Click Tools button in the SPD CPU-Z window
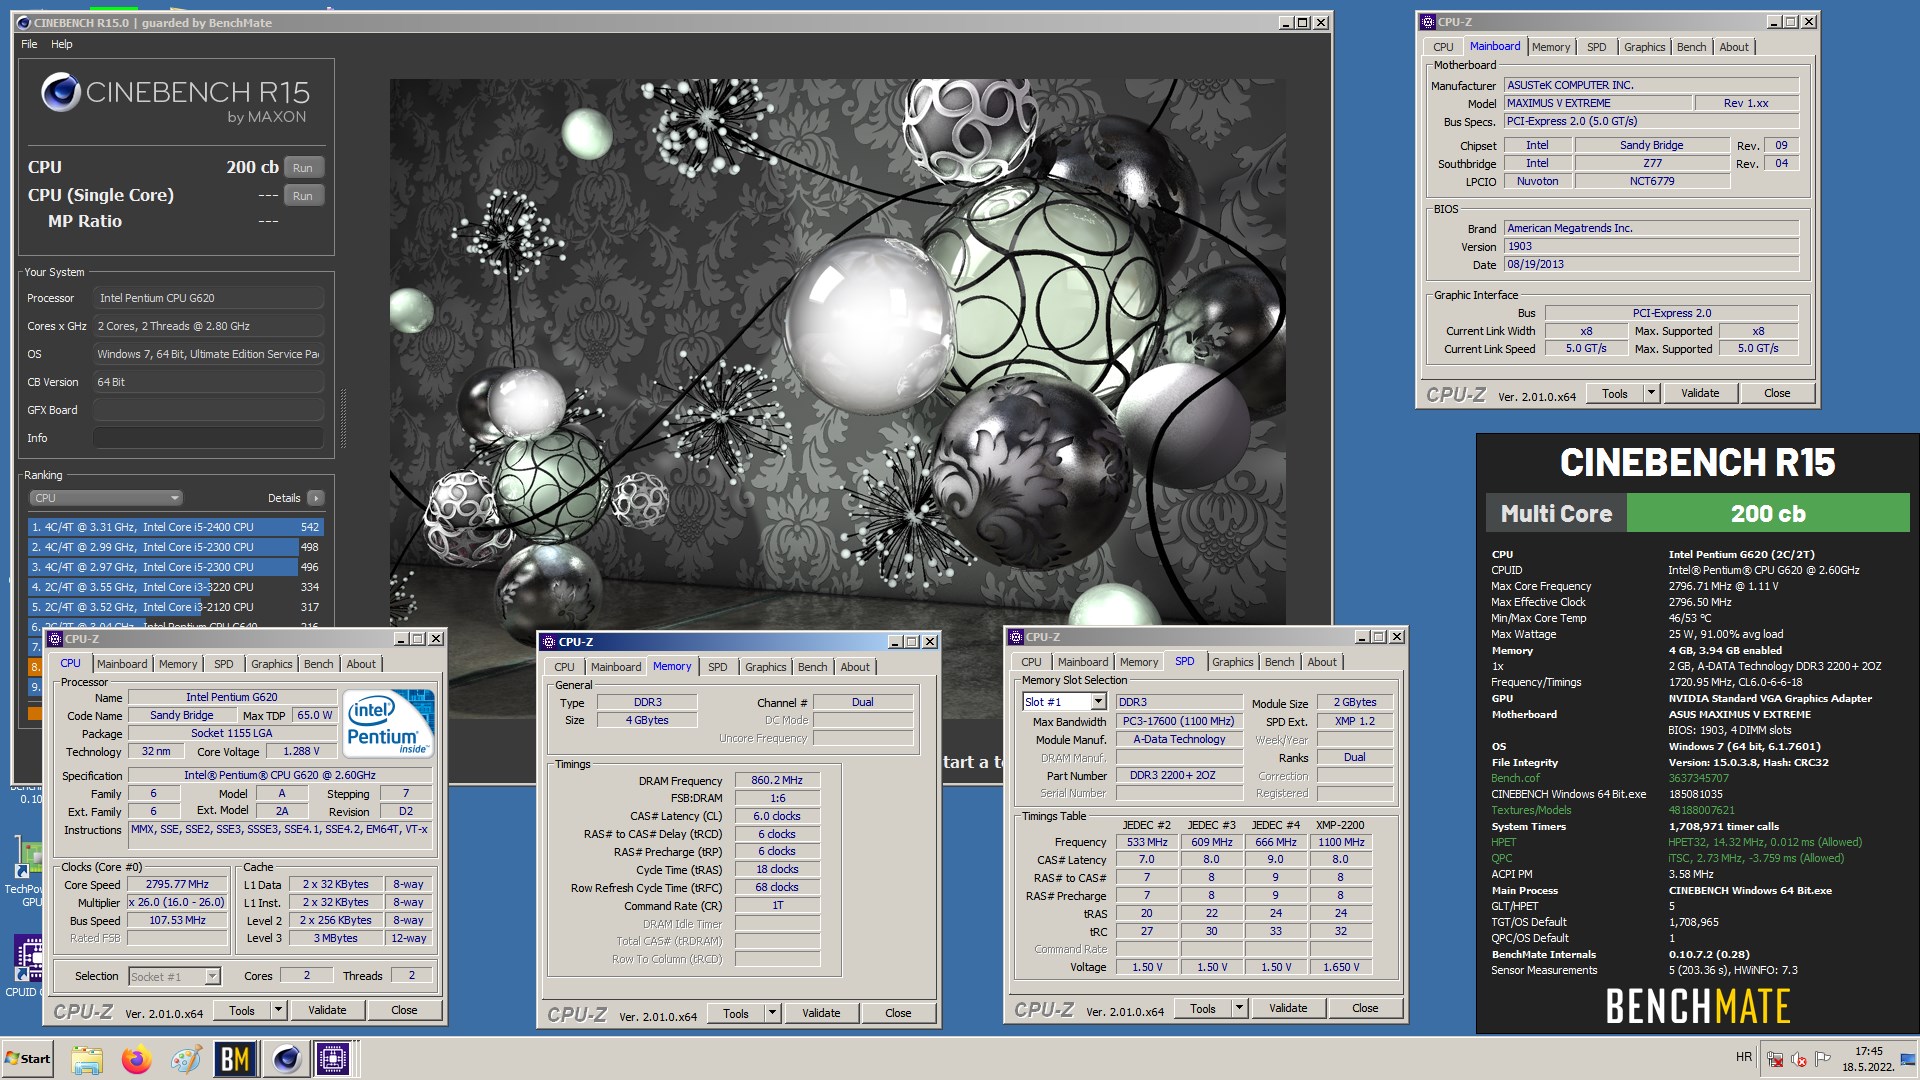 pyautogui.click(x=1203, y=1008)
